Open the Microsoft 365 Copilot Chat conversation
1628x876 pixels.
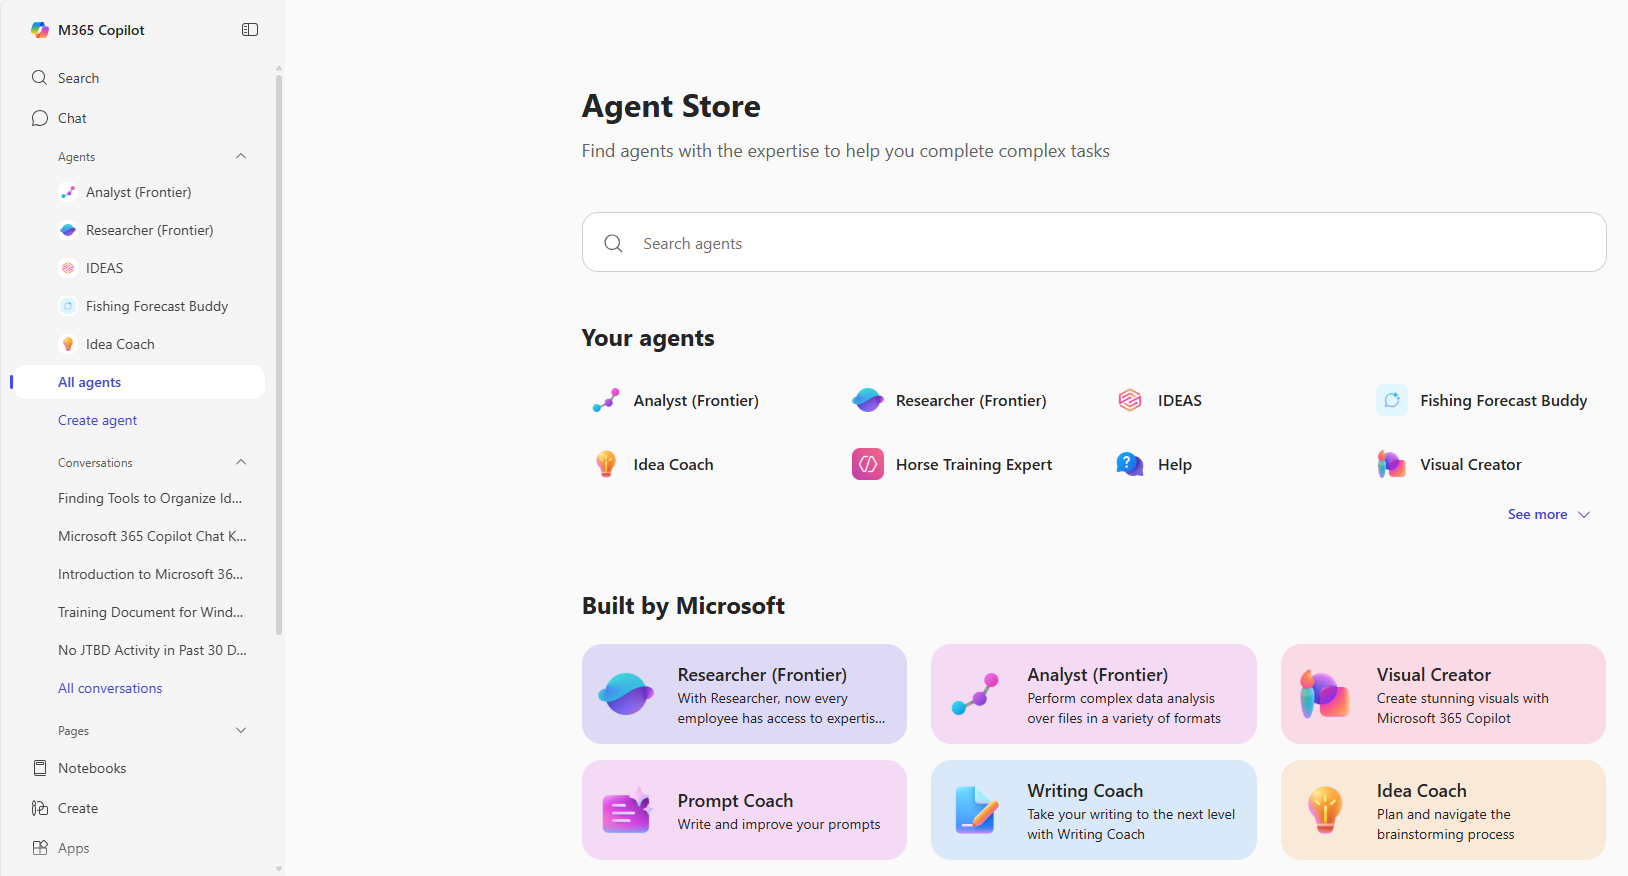pyautogui.click(x=152, y=535)
